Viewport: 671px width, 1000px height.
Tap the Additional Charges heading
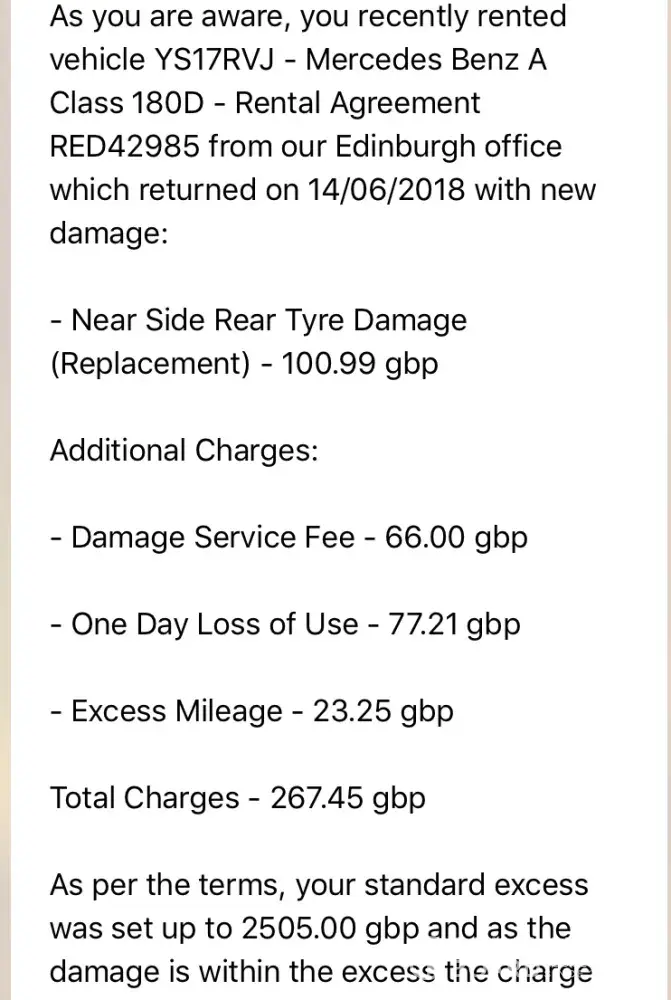pyautogui.click(x=184, y=450)
